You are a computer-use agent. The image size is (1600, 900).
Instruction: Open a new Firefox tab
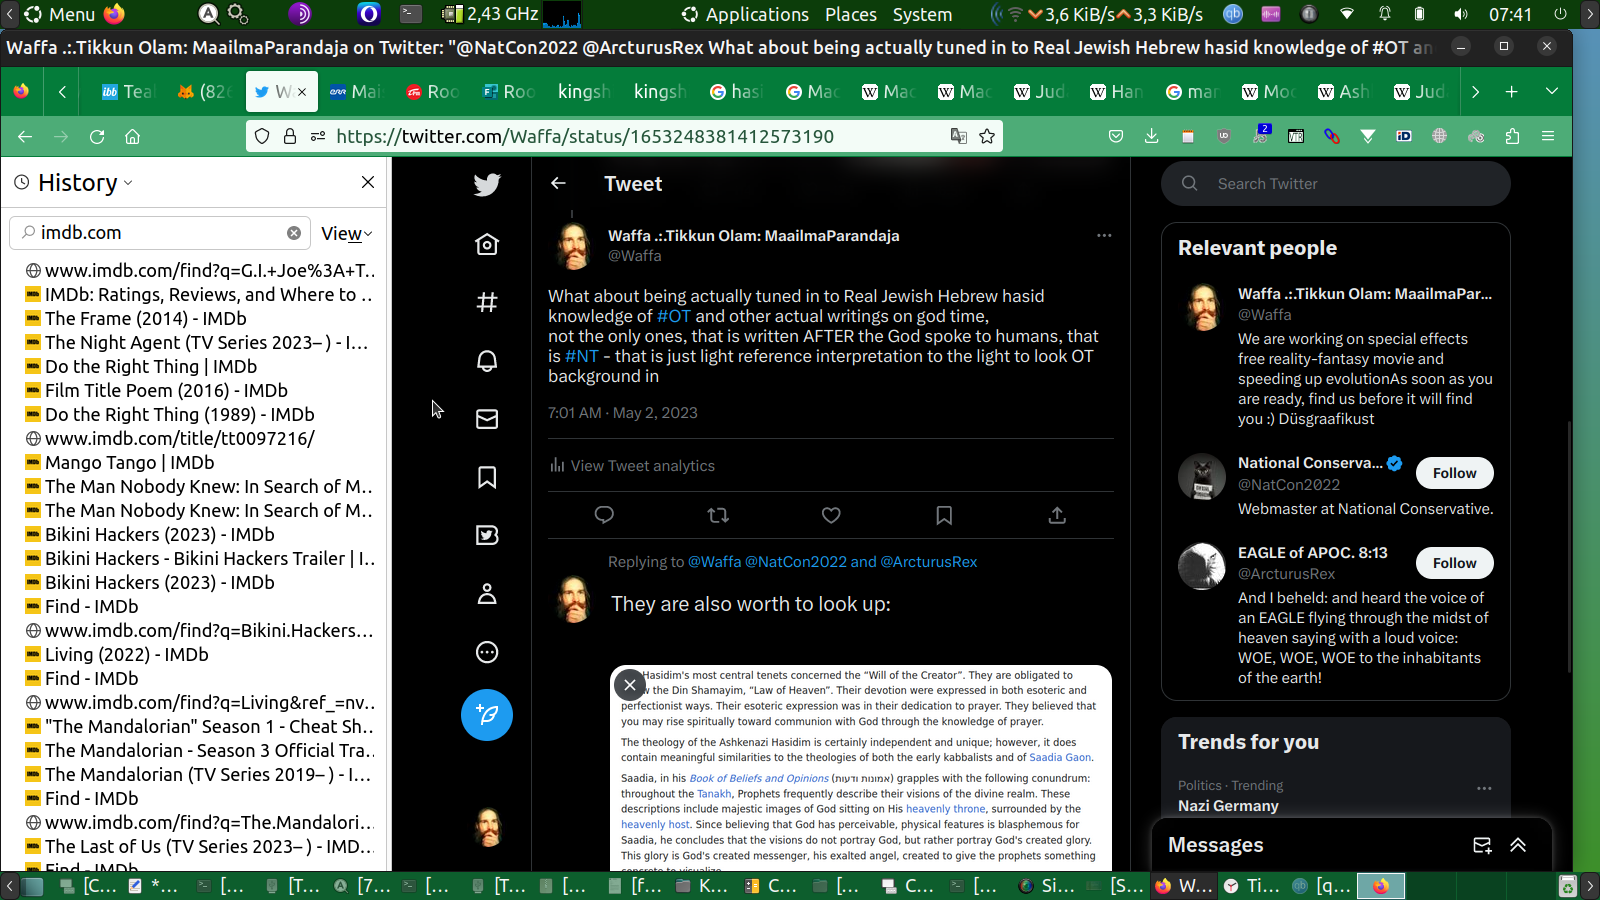(x=1512, y=91)
